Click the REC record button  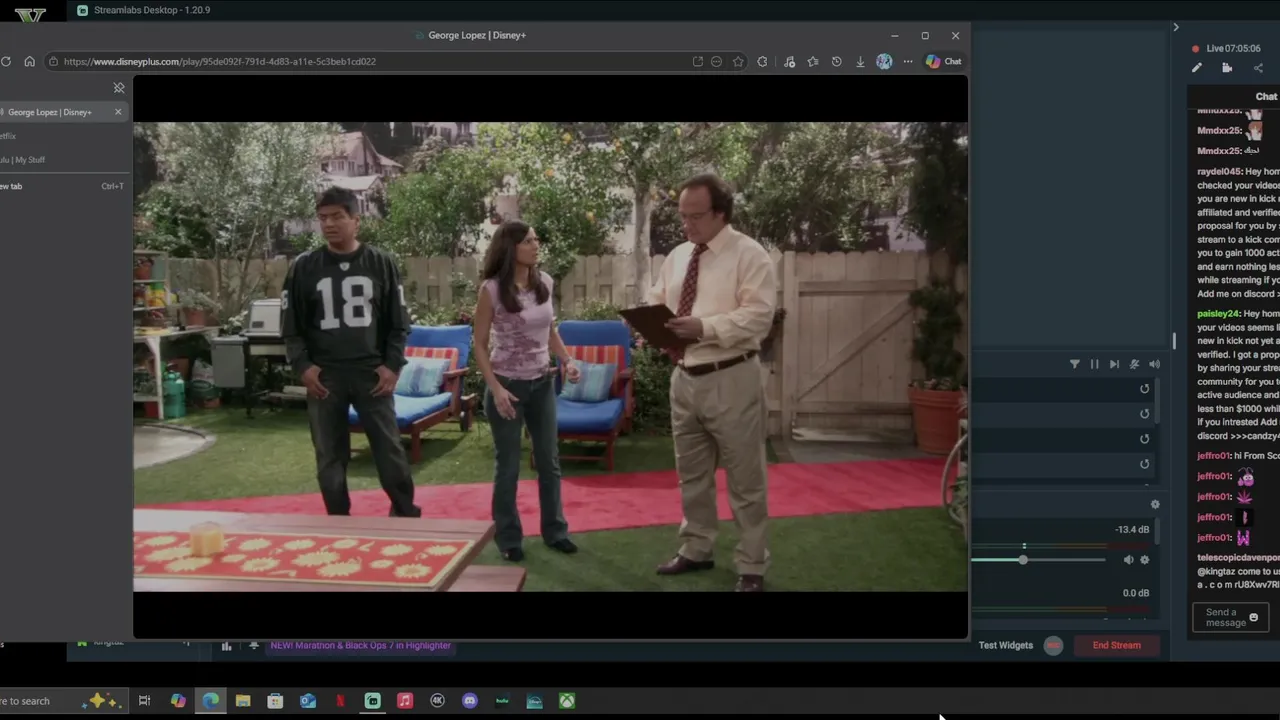click(x=1053, y=645)
